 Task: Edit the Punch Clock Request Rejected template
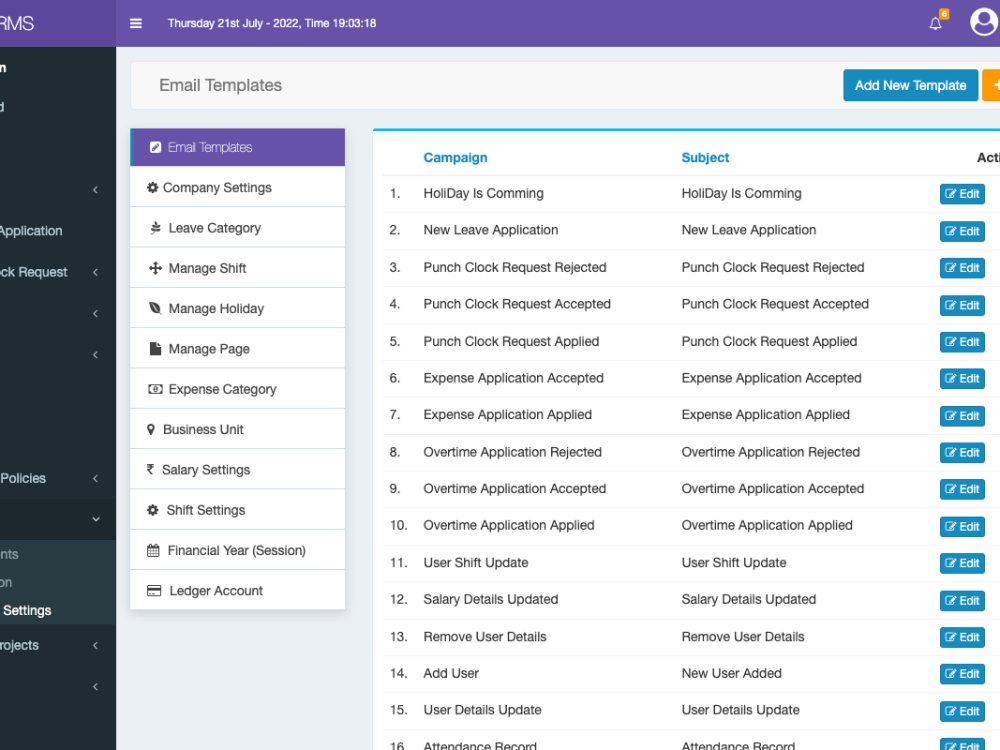(x=962, y=268)
